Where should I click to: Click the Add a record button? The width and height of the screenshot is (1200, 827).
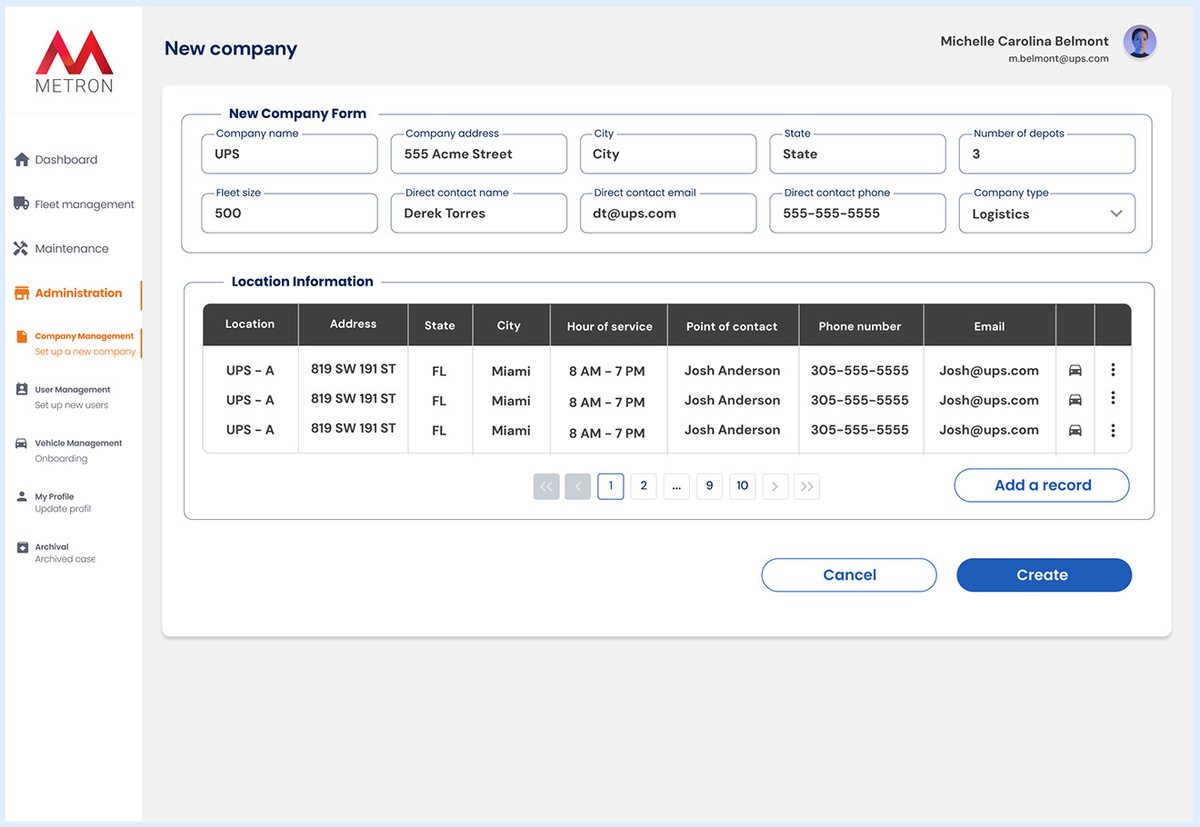pos(1042,485)
